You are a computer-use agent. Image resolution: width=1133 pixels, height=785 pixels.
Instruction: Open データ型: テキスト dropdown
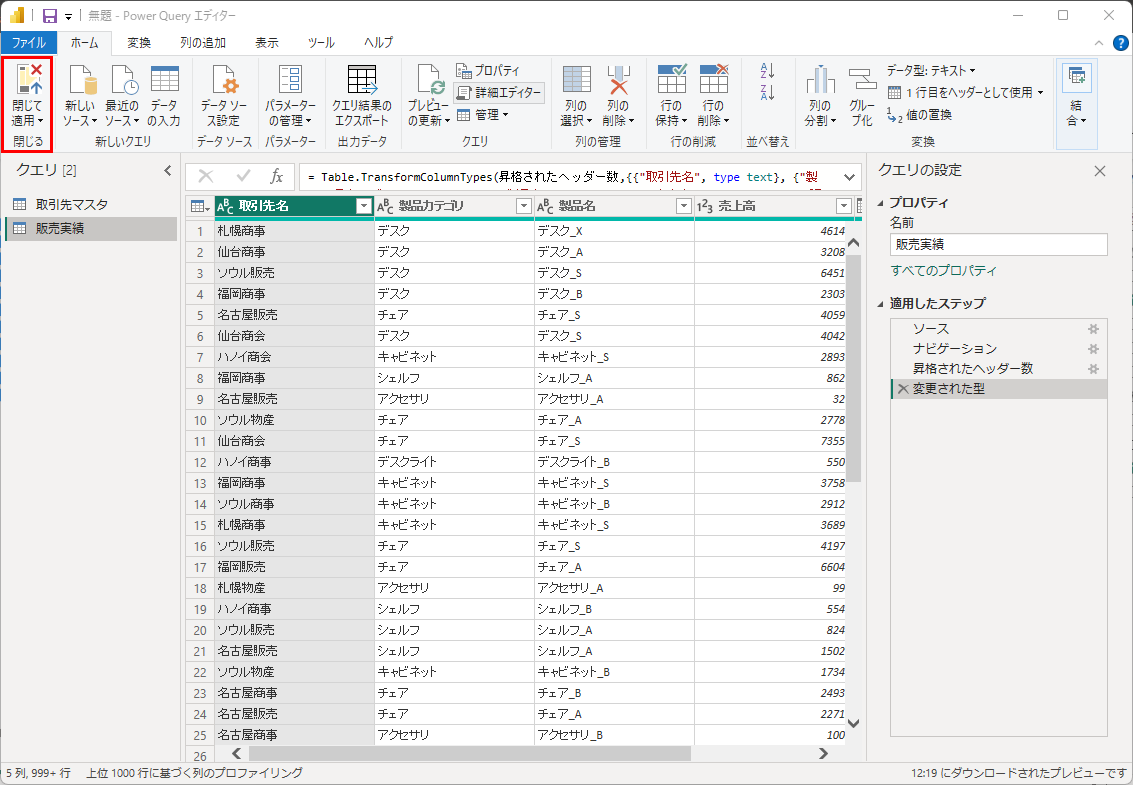click(931, 71)
